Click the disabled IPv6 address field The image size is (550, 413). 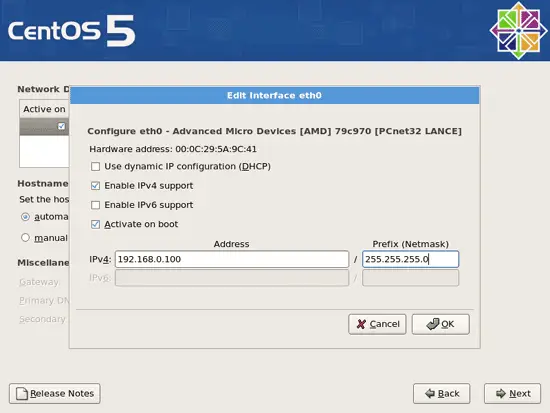[x=232, y=278]
